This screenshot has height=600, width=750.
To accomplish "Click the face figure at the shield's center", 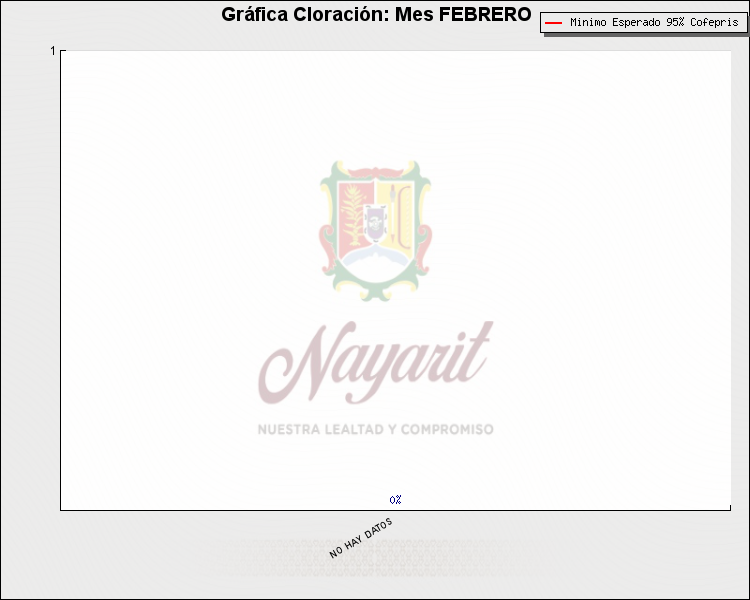I will point(376,223).
